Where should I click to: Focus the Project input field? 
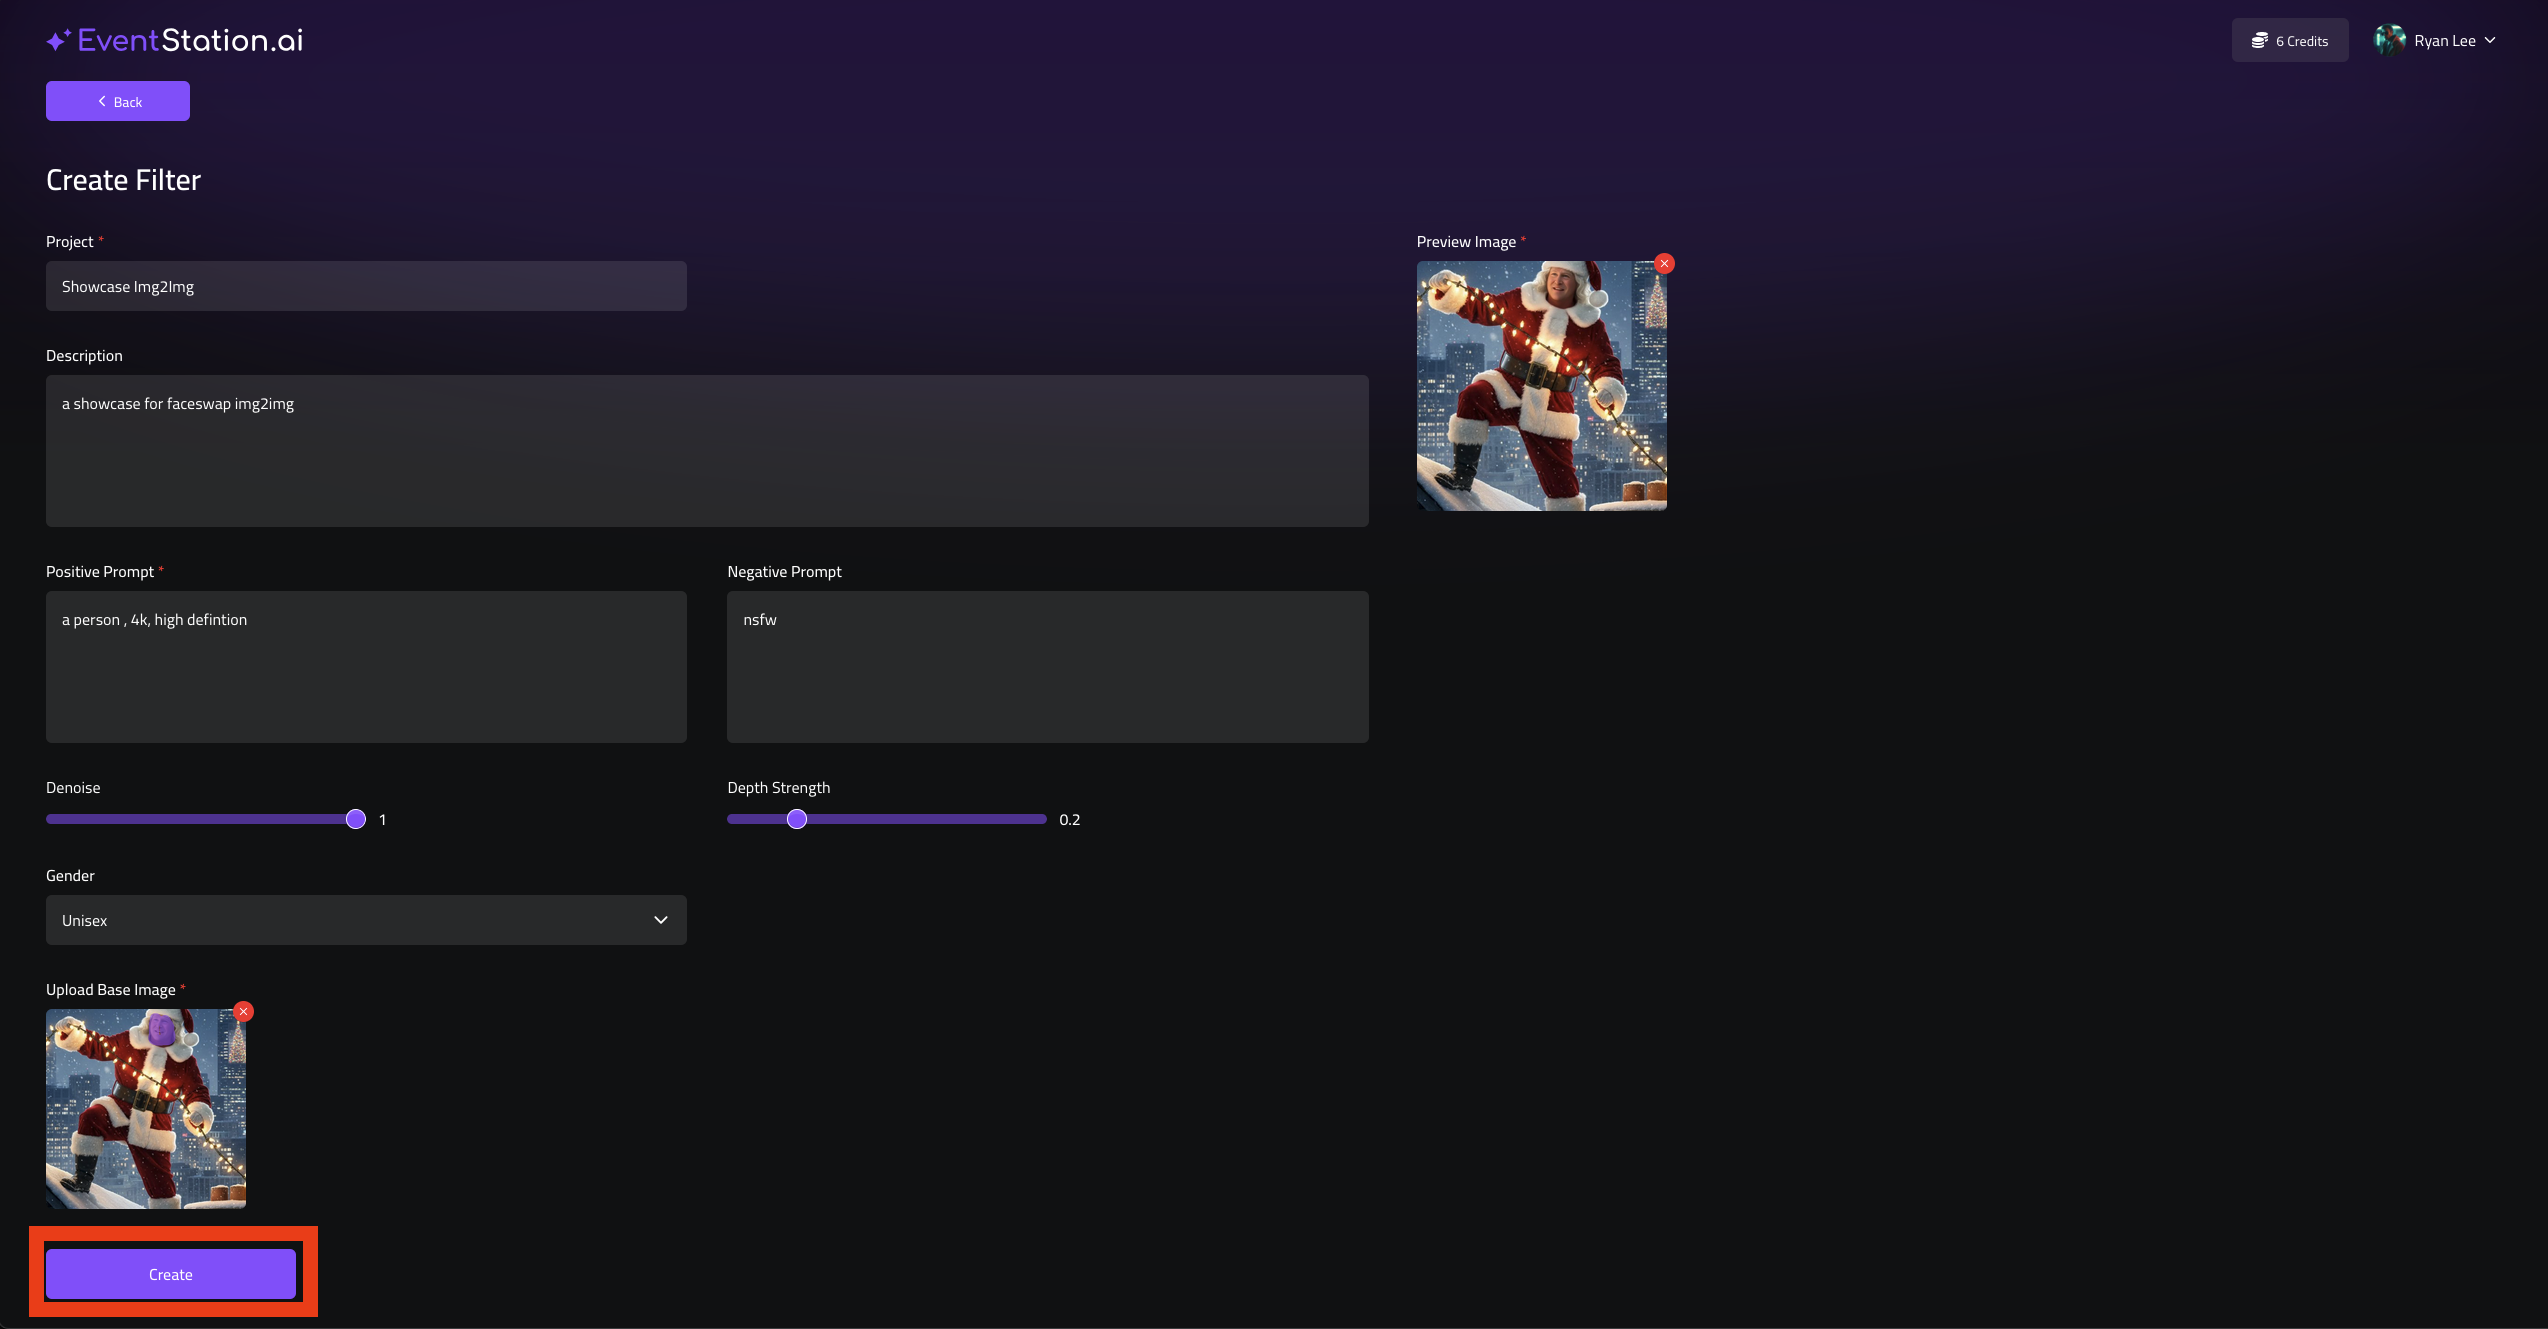(x=366, y=286)
